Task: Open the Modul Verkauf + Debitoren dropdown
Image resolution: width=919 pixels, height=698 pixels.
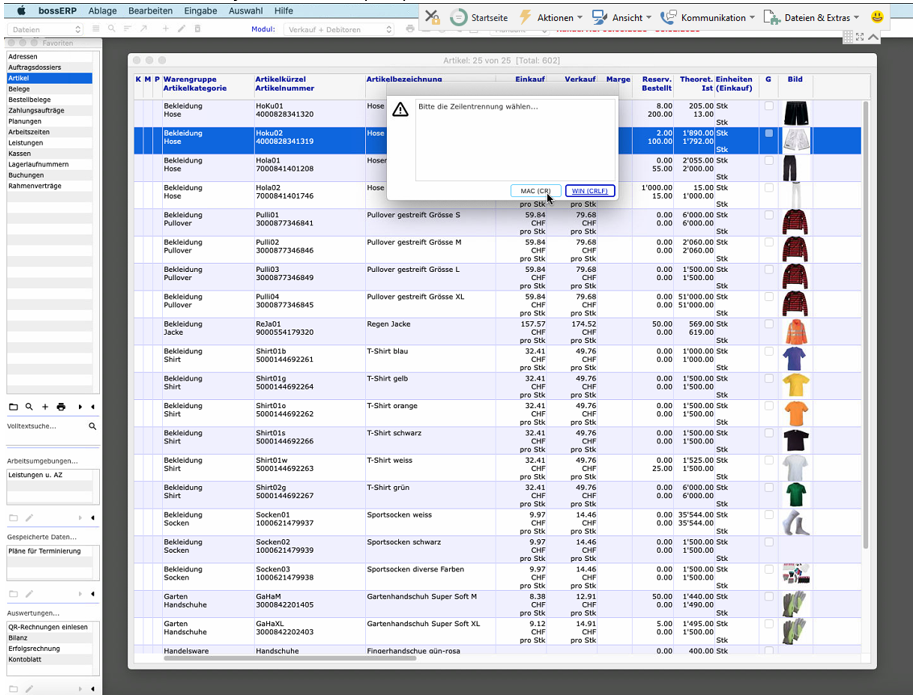Action: click(x=340, y=30)
